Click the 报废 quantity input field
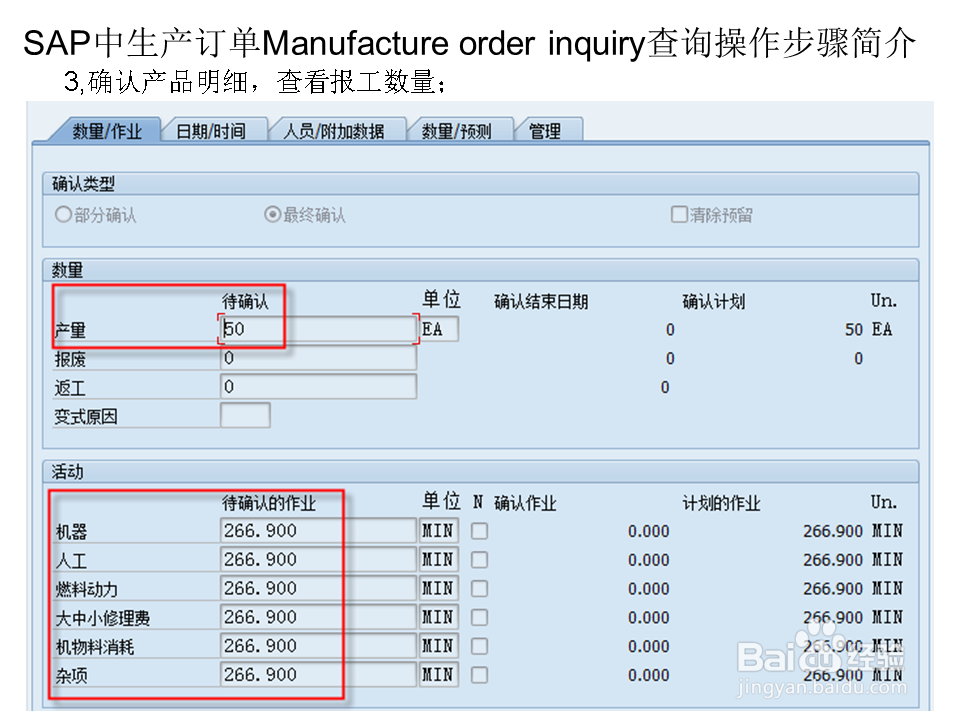The height and width of the screenshot is (720, 960). 318,358
